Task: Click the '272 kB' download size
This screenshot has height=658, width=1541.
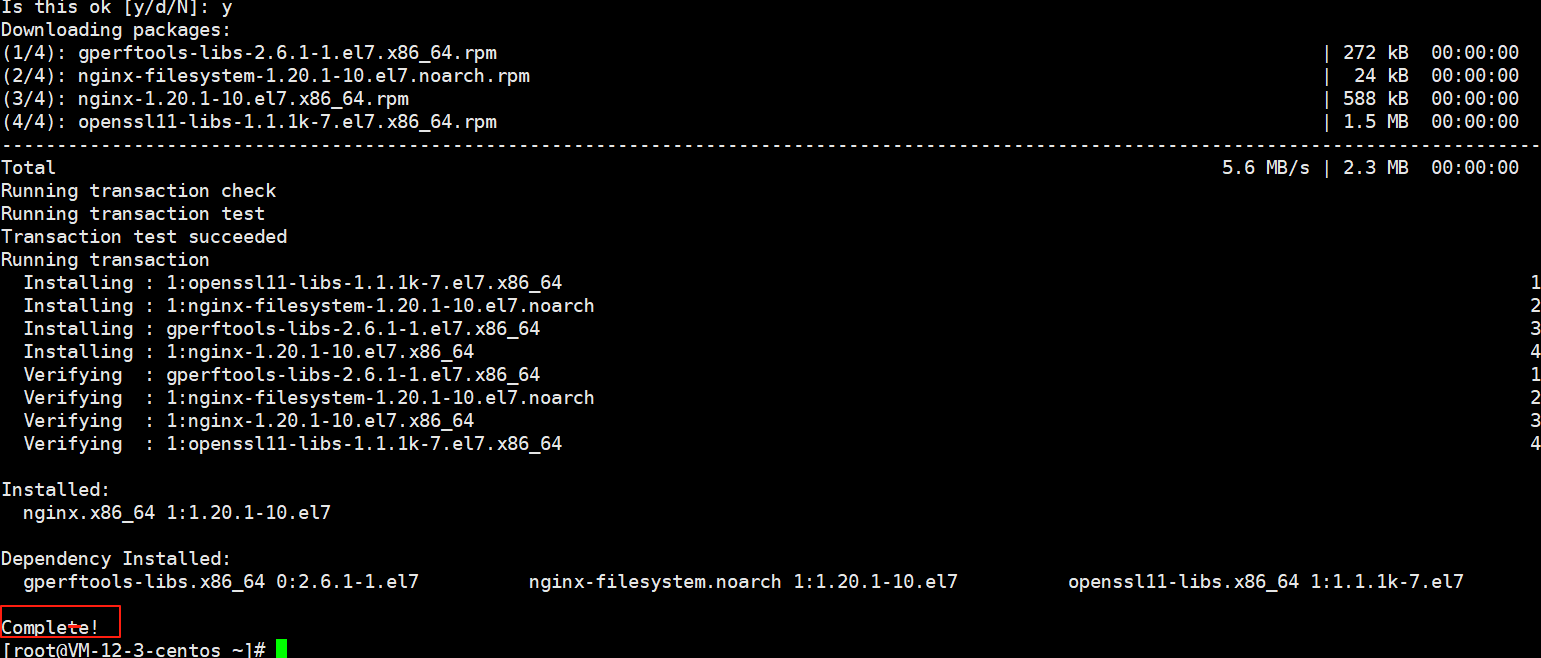Action: [1376, 53]
